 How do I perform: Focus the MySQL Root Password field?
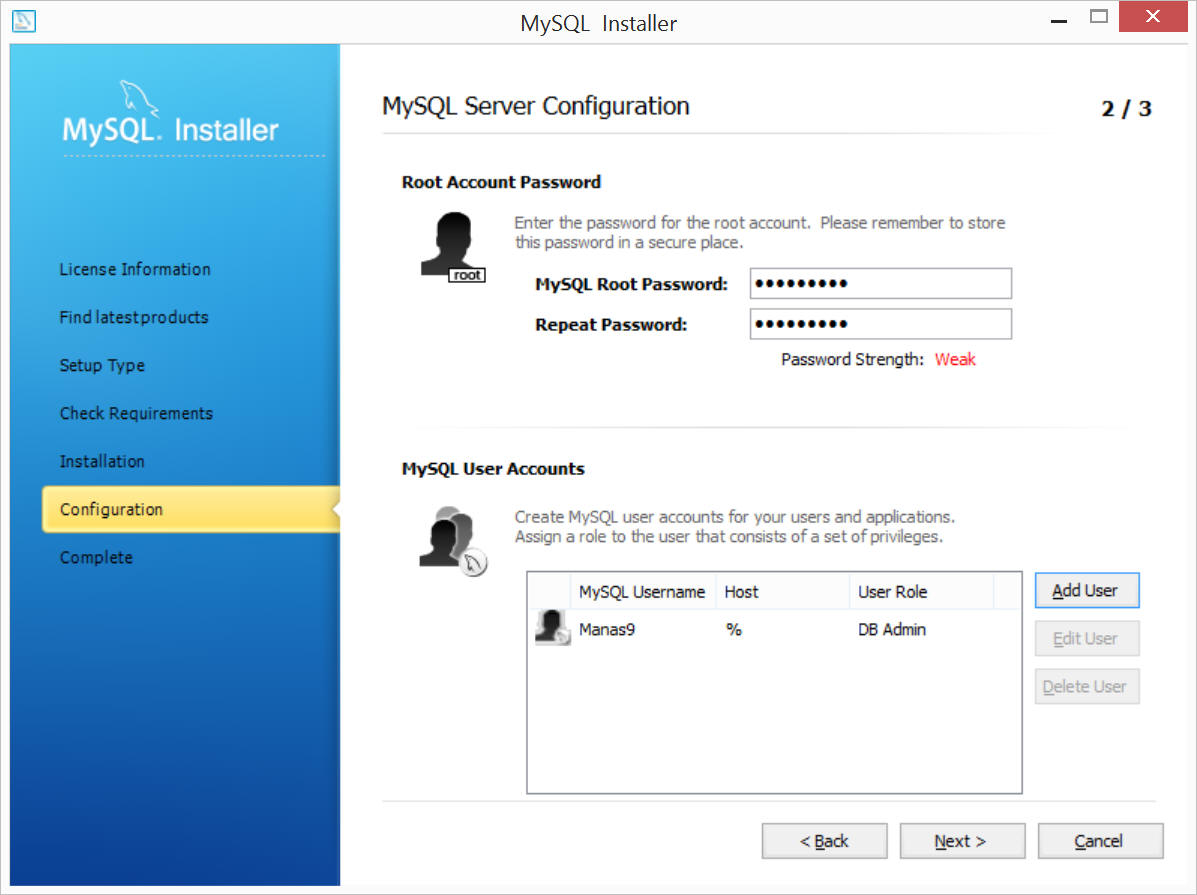(880, 283)
